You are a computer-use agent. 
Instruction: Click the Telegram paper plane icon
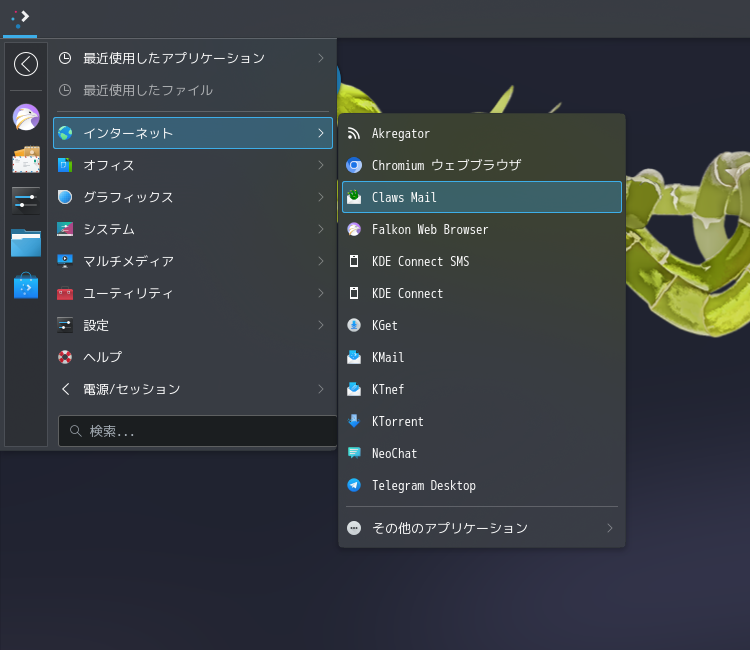click(x=354, y=485)
